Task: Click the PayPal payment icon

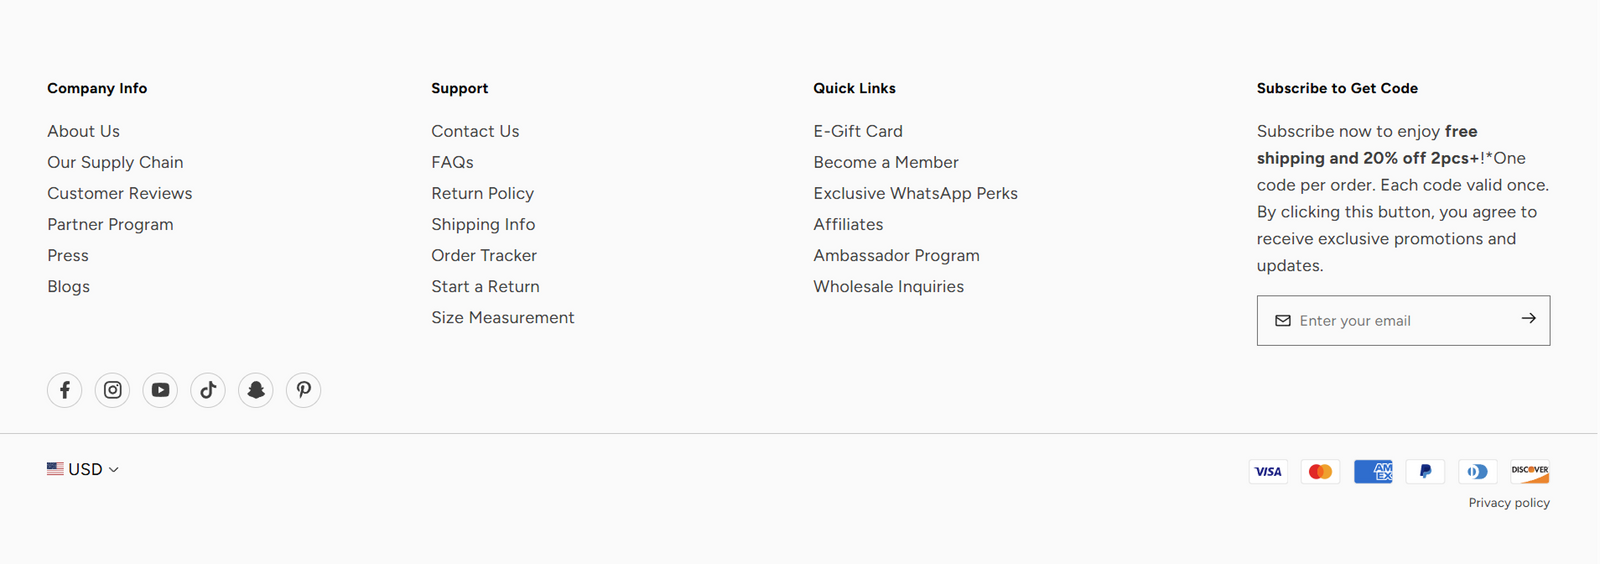Action: pyautogui.click(x=1425, y=471)
